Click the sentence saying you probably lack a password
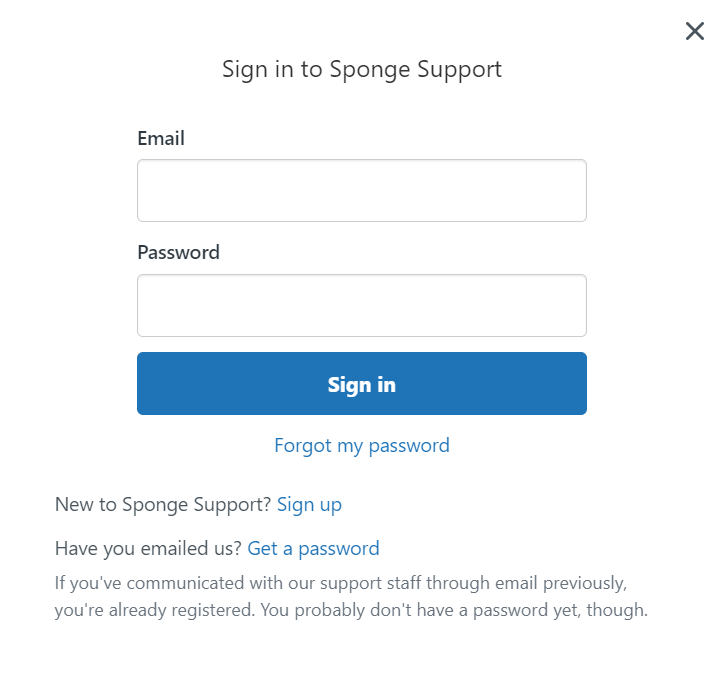Image resolution: width=728 pixels, height=679 pixels. (x=454, y=609)
